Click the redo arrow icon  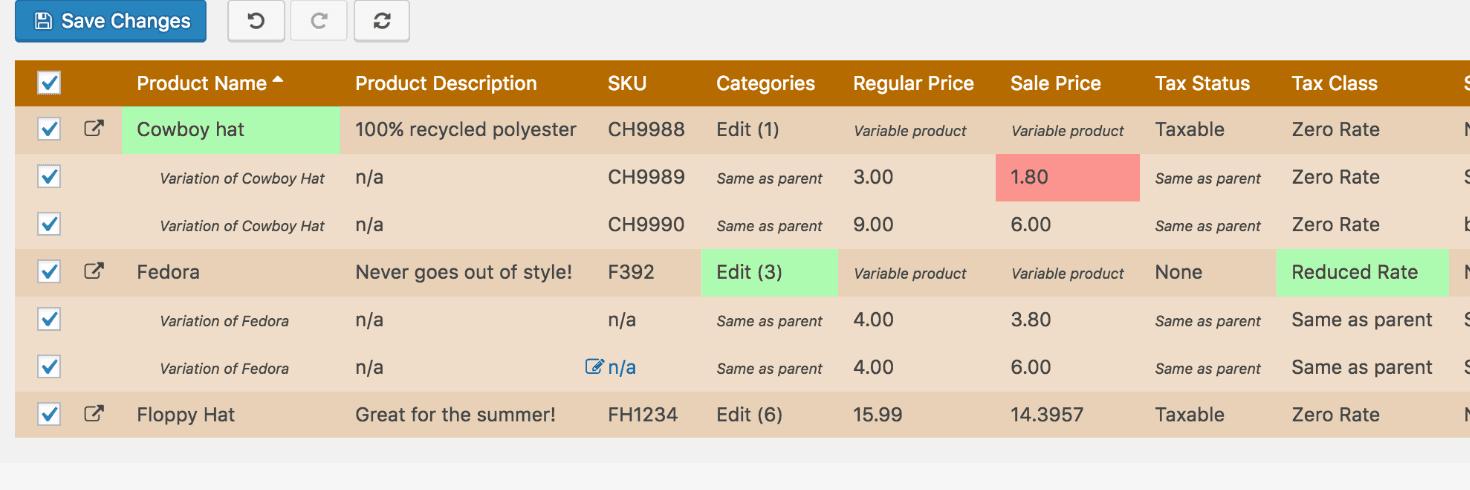pyautogui.click(x=319, y=21)
